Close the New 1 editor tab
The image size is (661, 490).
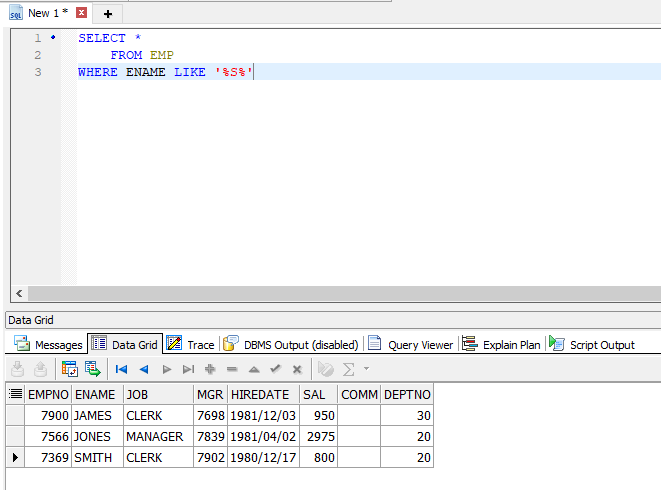coord(81,13)
